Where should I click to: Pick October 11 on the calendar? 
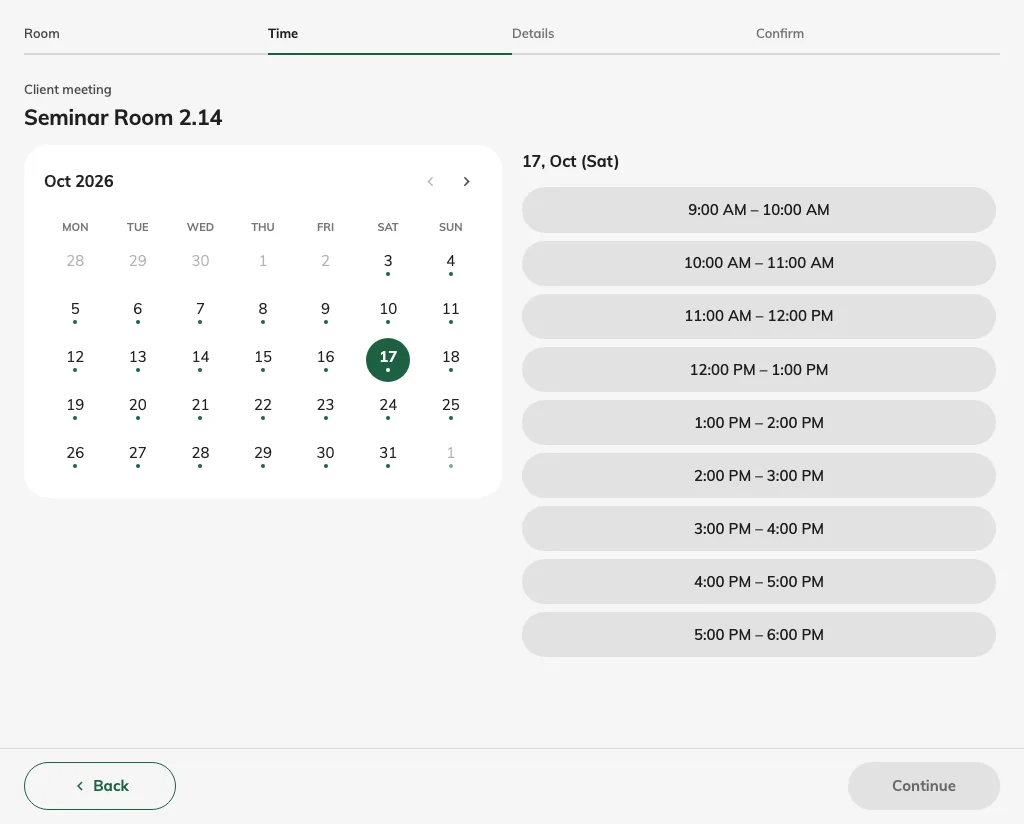click(x=451, y=312)
